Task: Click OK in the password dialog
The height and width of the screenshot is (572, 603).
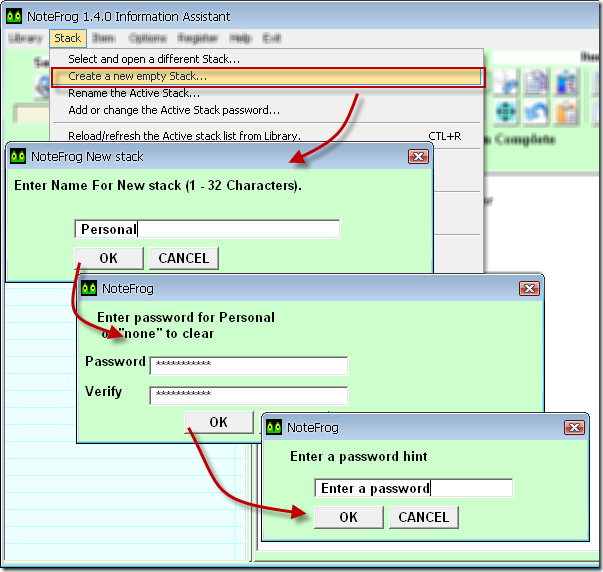Action: point(219,422)
